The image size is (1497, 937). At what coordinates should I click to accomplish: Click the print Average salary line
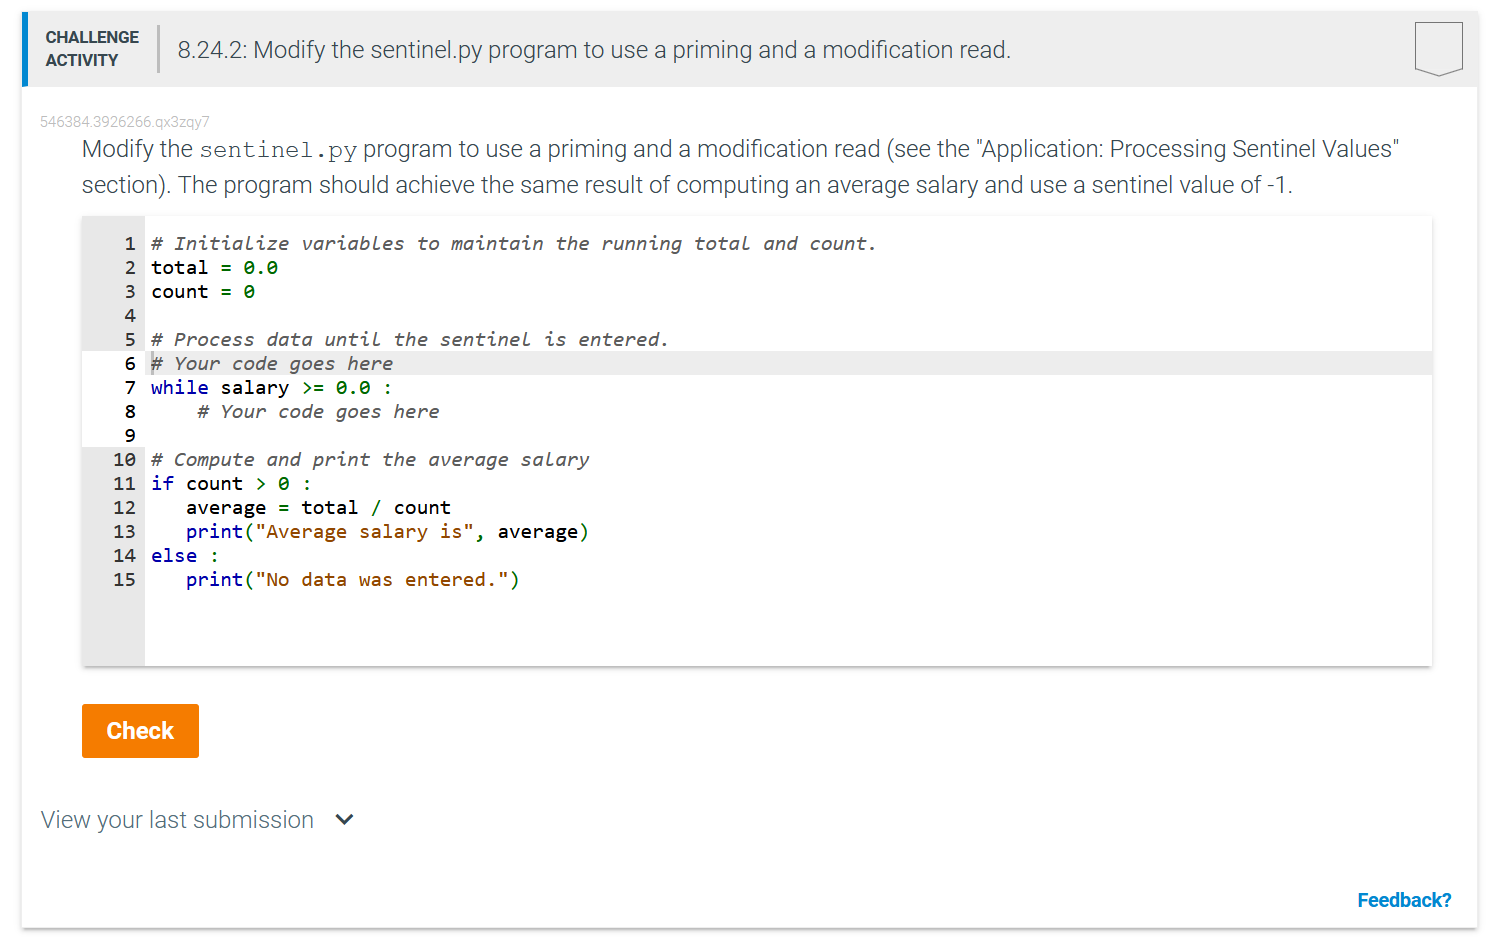pyautogui.click(x=386, y=531)
